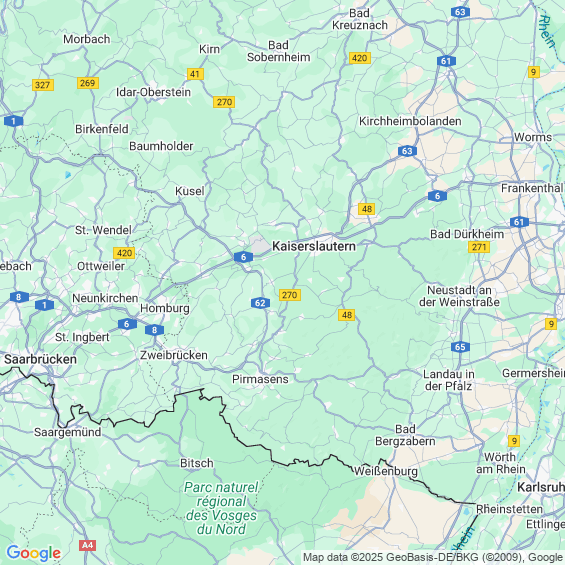Viewport: 565px width, 565px height.
Task: Click the Google logo
Action: (34, 553)
